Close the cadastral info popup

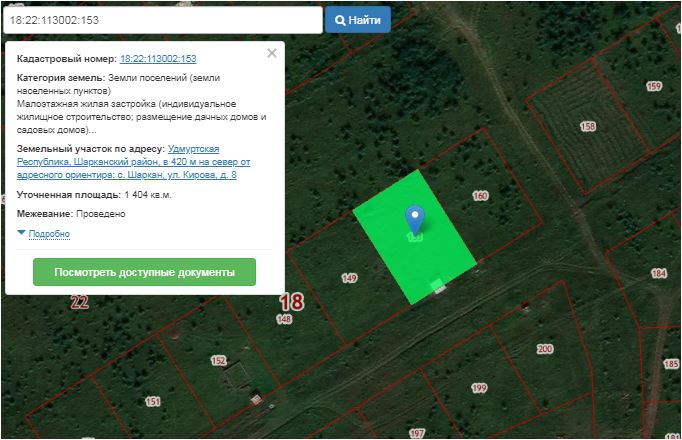coord(272,54)
